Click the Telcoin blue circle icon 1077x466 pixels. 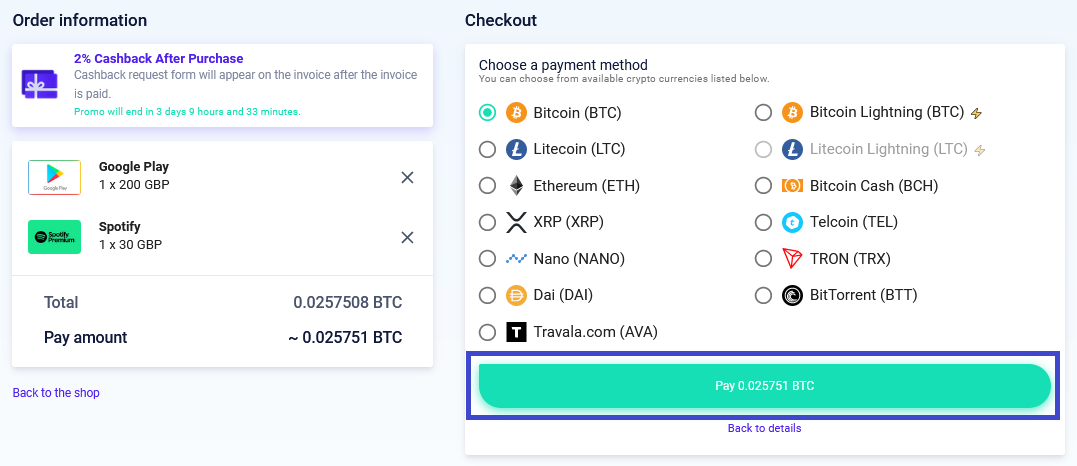point(792,222)
